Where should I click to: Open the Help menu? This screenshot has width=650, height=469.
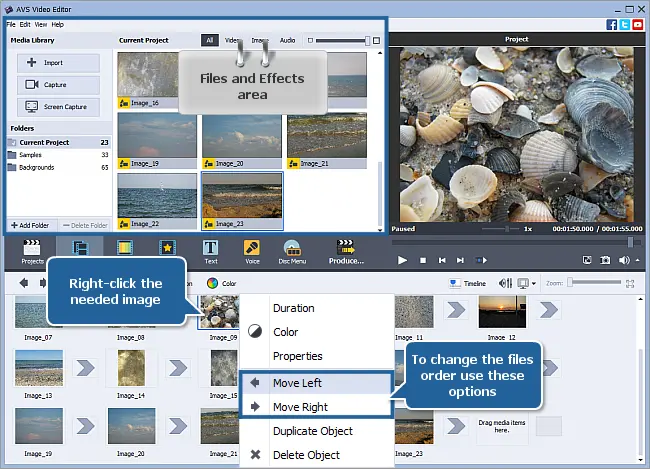click(58, 24)
